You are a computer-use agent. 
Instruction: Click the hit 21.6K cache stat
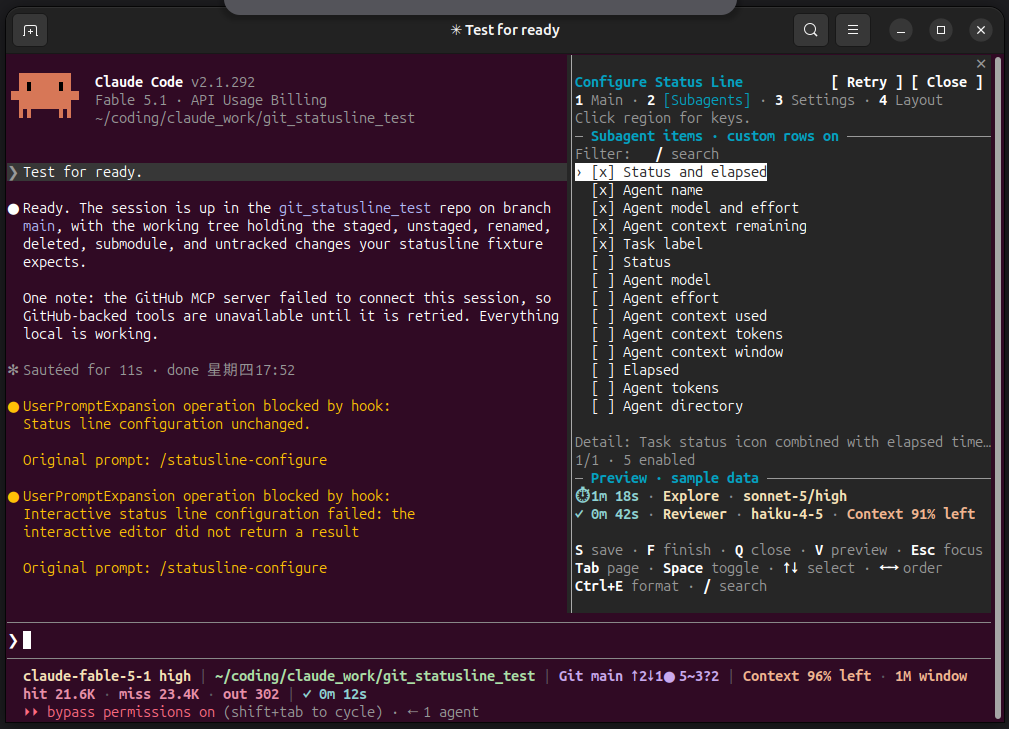coord(59,694)
